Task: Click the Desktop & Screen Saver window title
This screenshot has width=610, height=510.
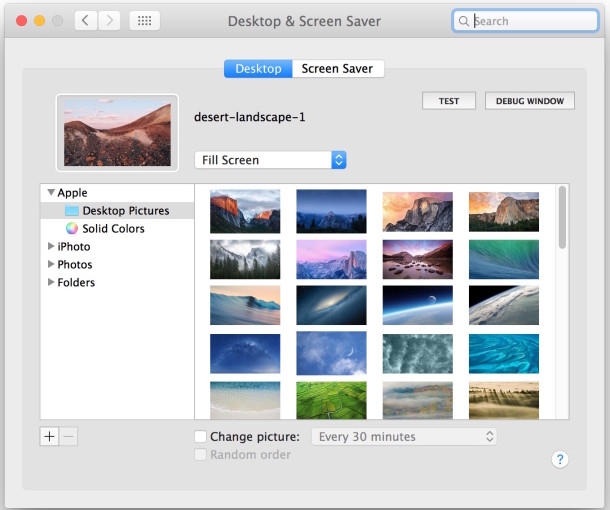Action: pyautogui.click(x=304, y=21)
